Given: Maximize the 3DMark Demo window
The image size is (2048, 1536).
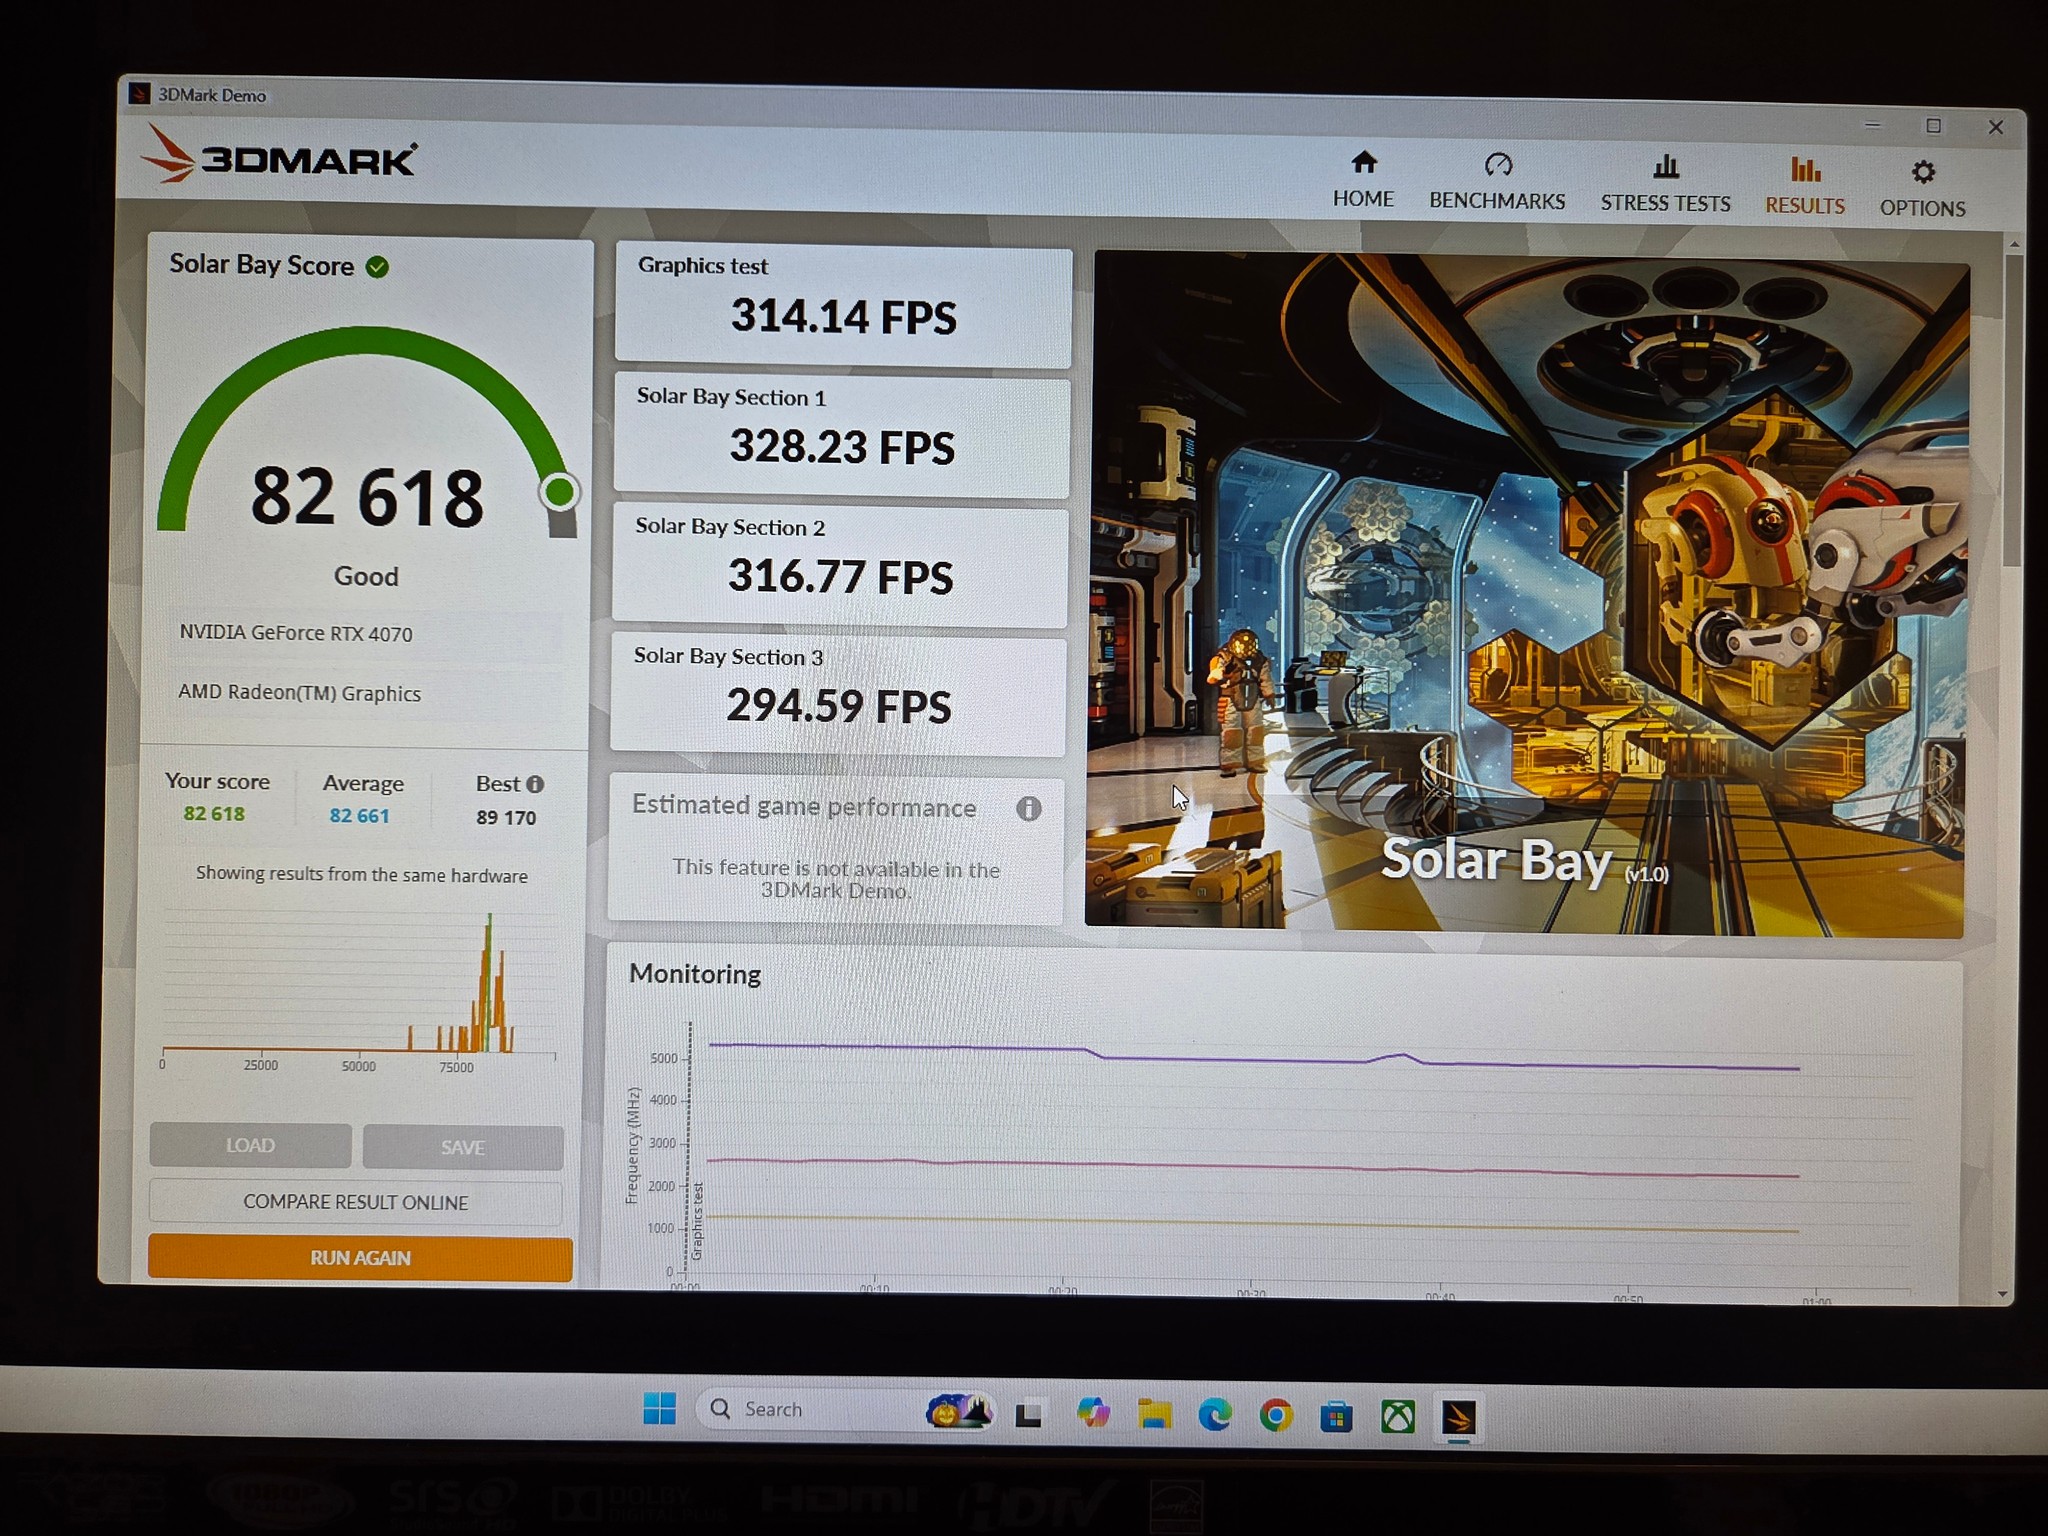Looking at the screenshot, I should (1933, 126).
